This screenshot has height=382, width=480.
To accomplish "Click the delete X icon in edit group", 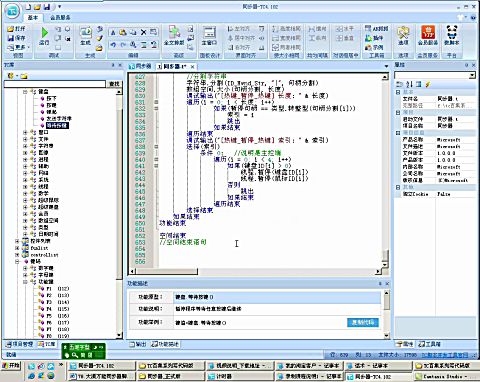I will tap(143, 32).
